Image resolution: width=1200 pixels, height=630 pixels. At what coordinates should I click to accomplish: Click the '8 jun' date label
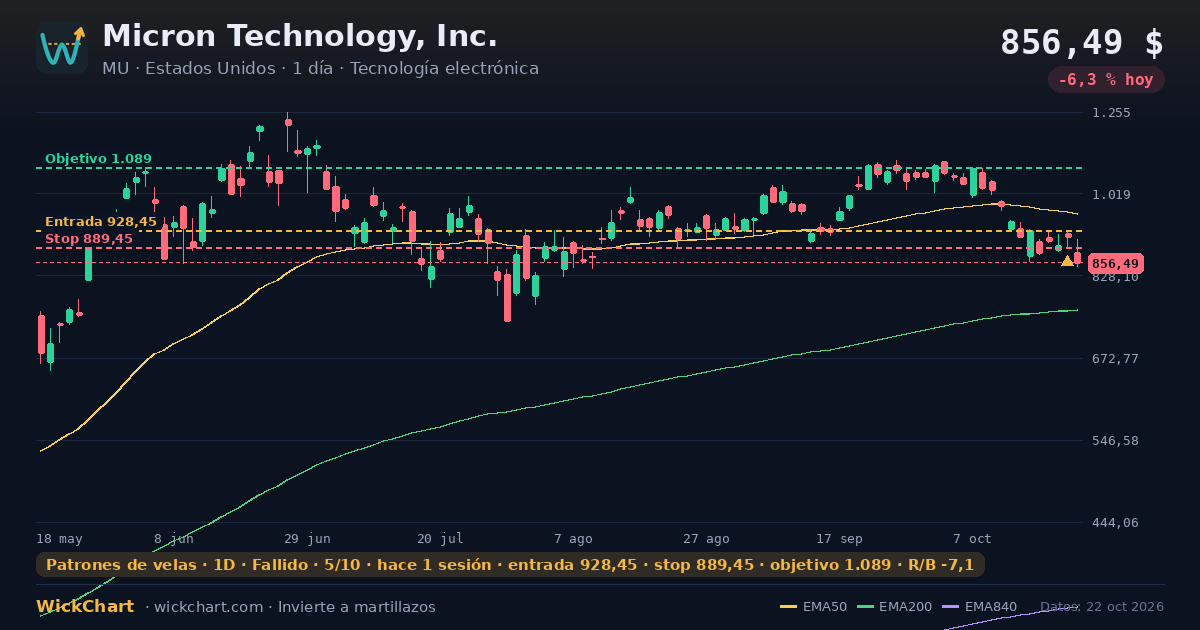174,539
